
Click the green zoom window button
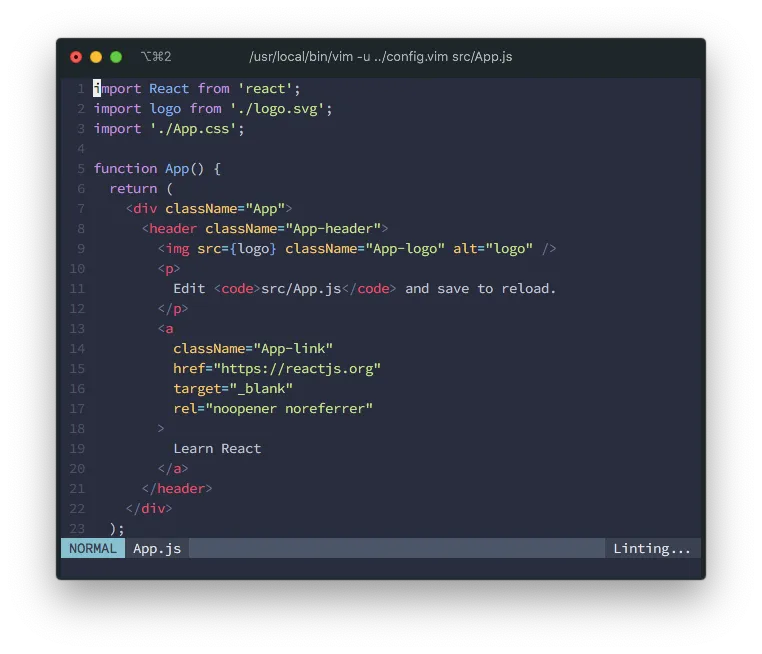click(116, 57)
